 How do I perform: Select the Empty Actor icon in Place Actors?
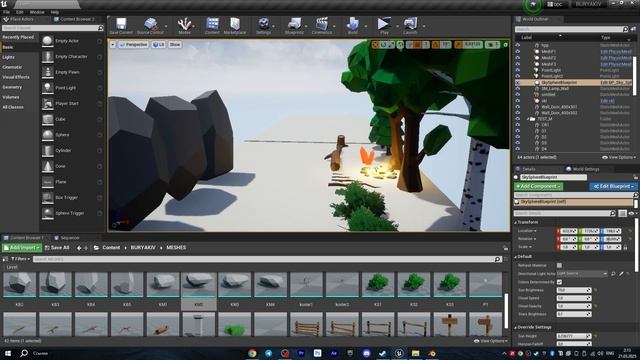point(48,41)
